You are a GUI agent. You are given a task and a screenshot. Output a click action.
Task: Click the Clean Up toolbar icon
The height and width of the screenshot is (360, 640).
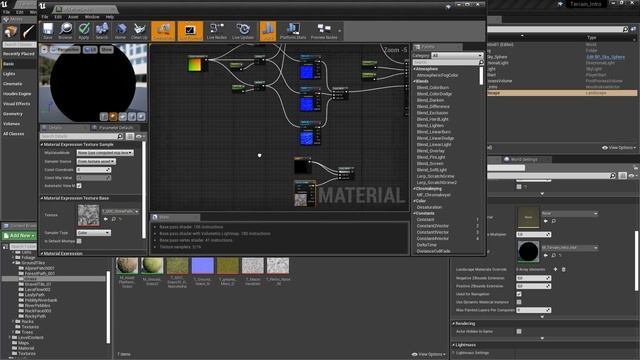139,31
